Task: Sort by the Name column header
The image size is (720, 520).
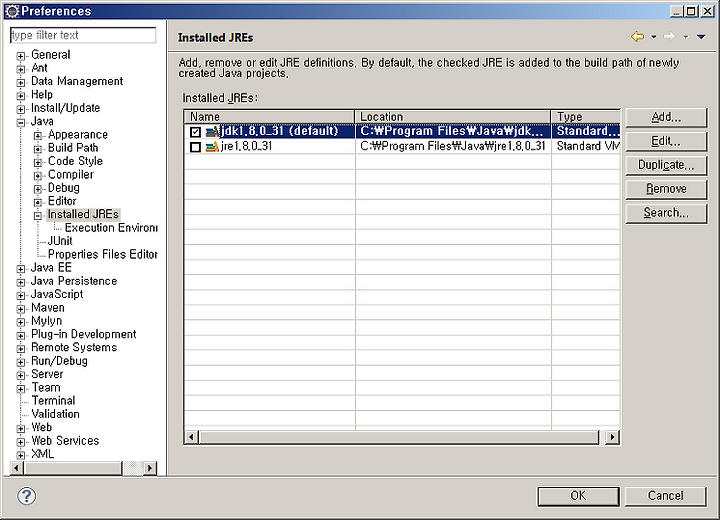Action: point(269,117)
